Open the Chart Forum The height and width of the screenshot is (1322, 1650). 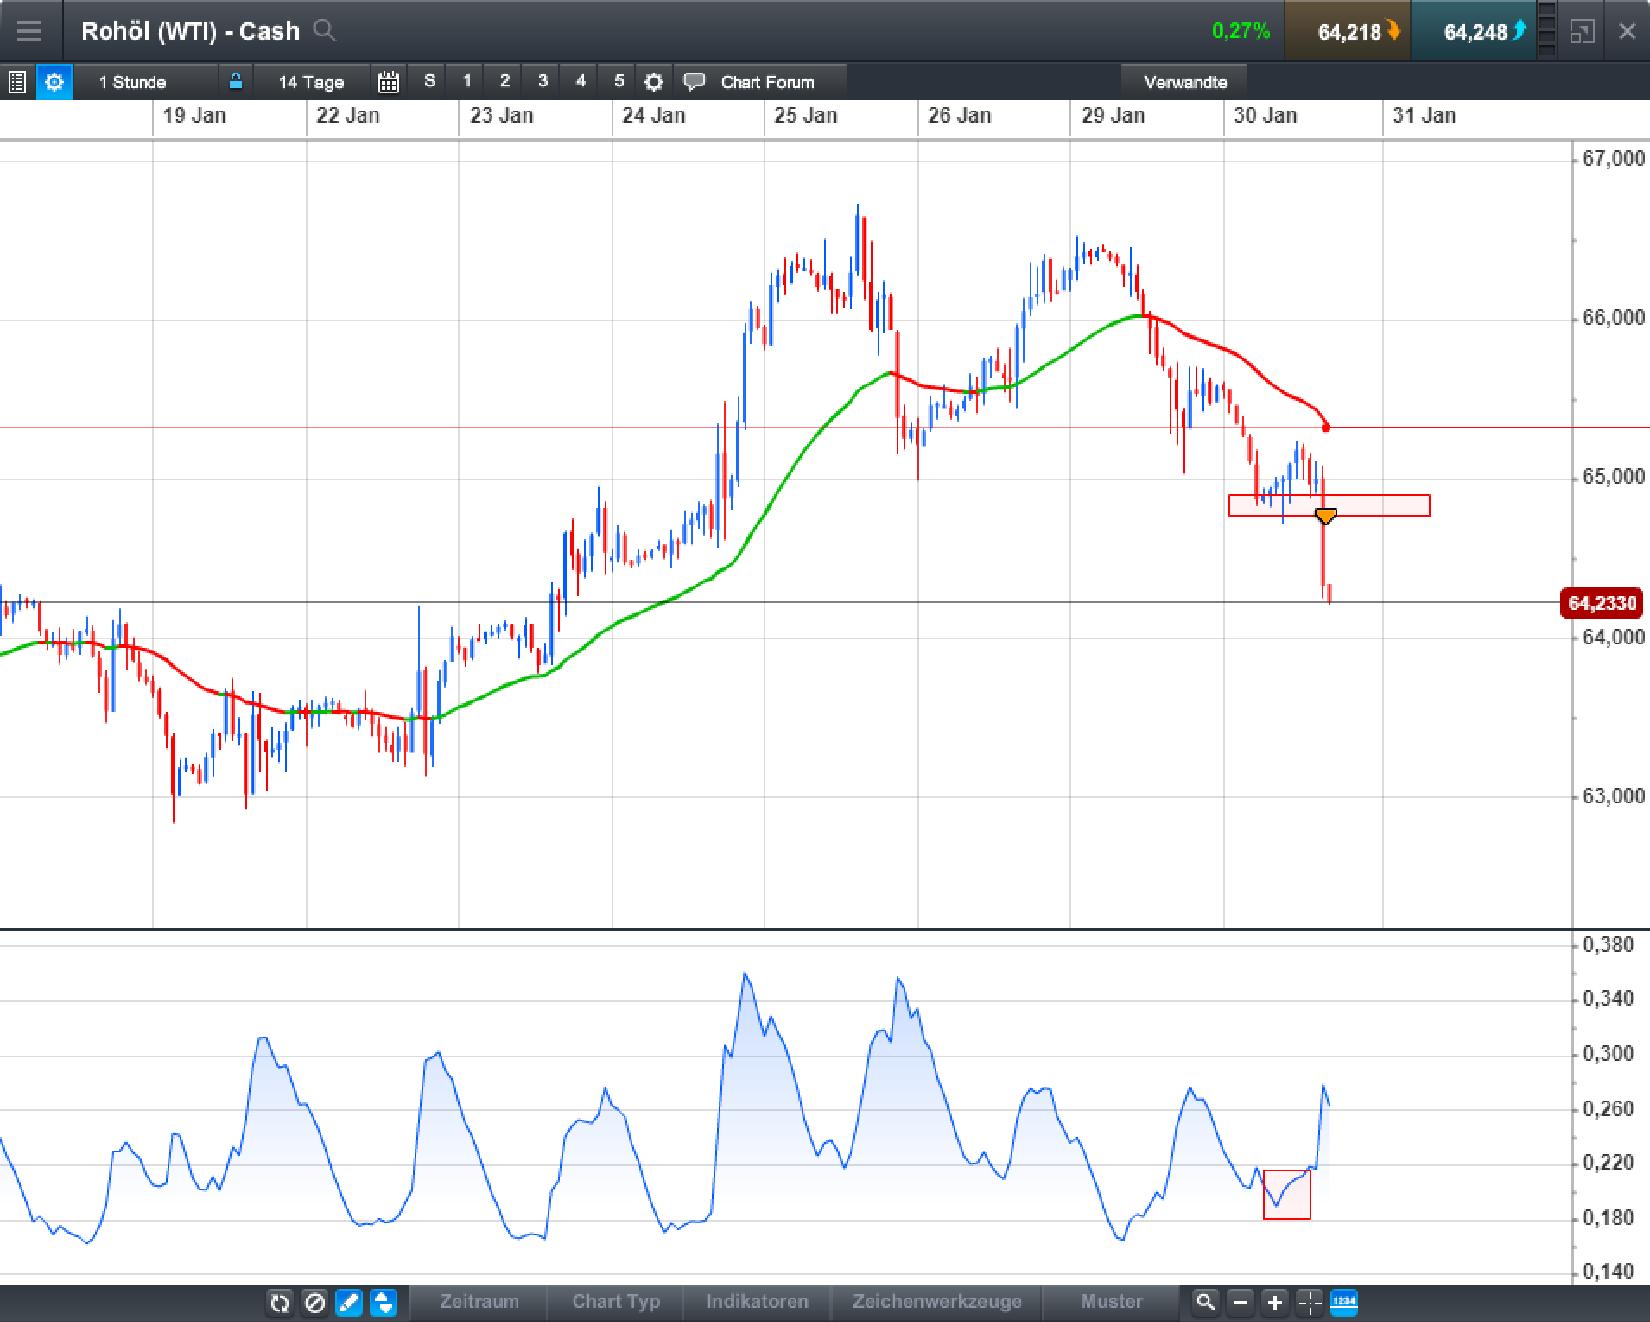[x=767, y=82]
